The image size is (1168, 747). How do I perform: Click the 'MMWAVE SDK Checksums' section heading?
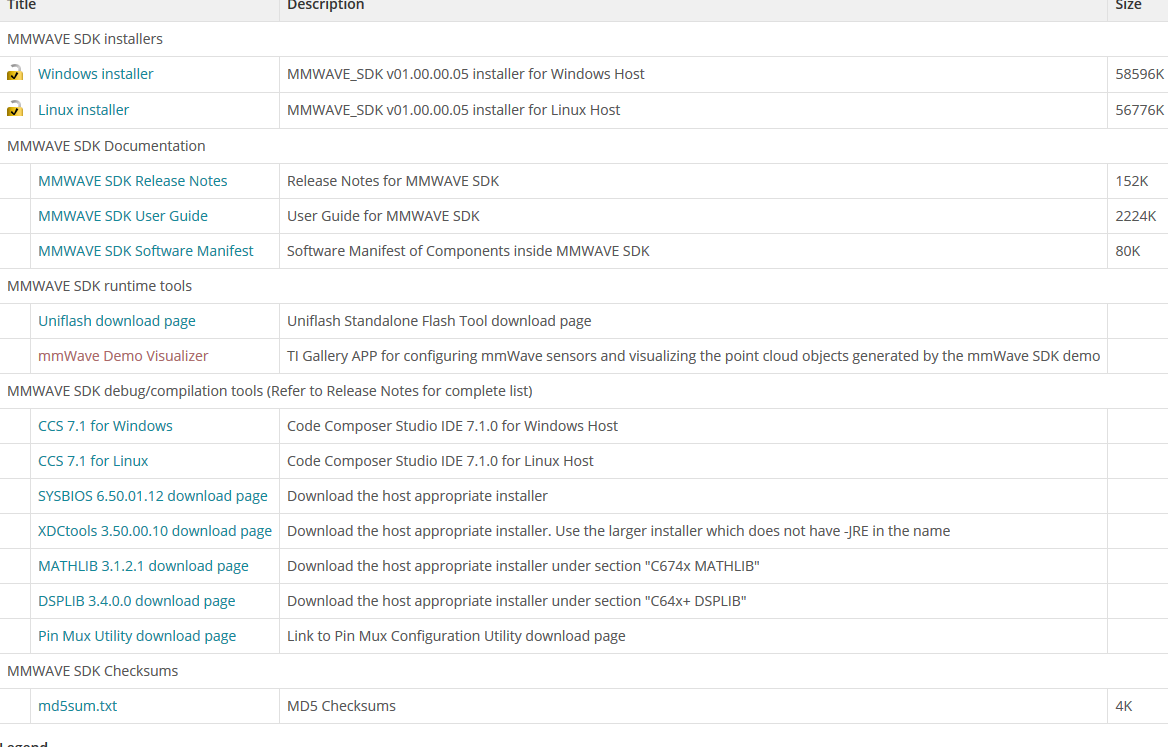pos(92,671)
